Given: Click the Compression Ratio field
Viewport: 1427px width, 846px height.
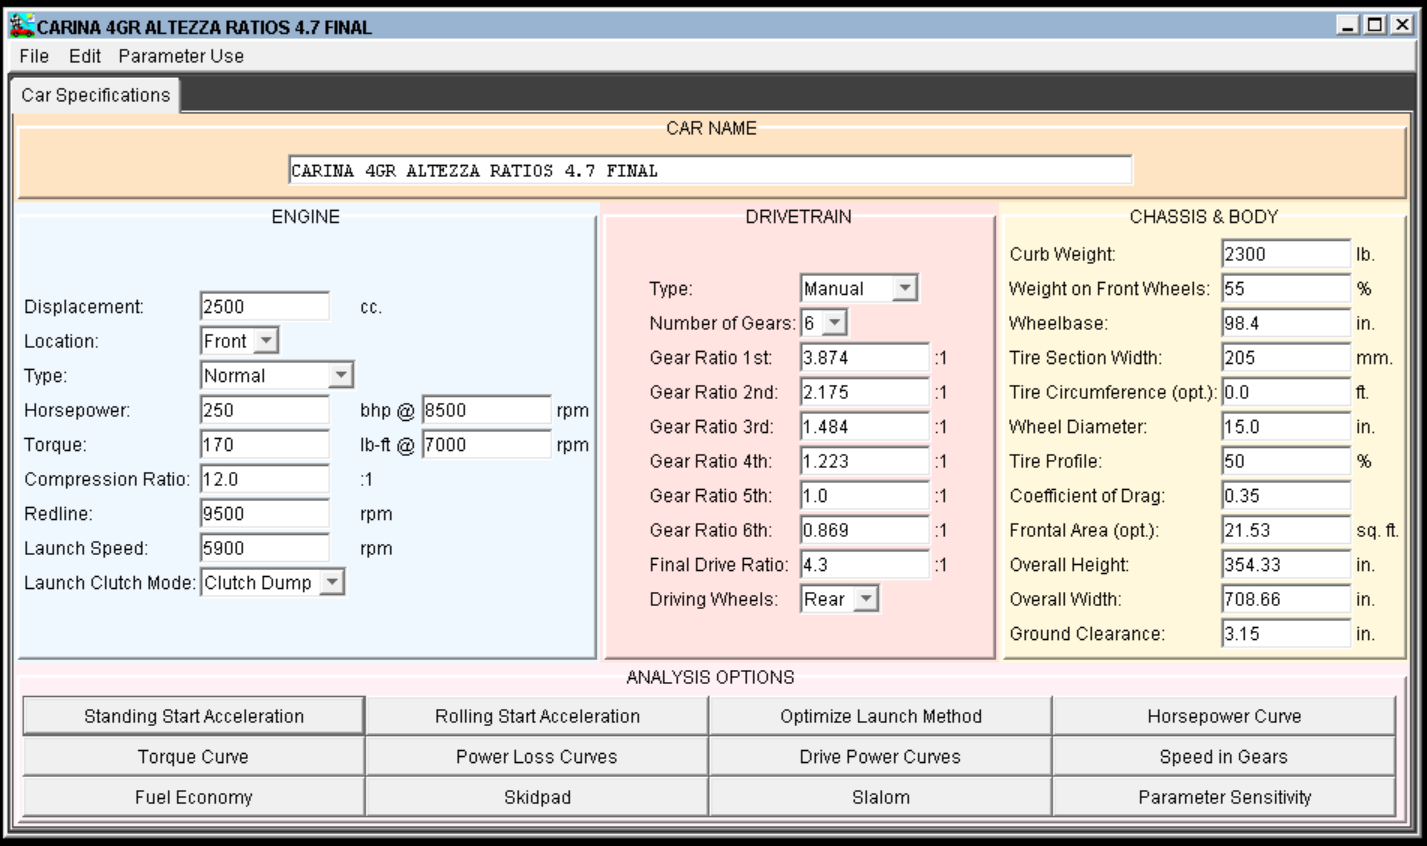Looking at the screenshot, I should pyautogui.click(x=265, y=479).
